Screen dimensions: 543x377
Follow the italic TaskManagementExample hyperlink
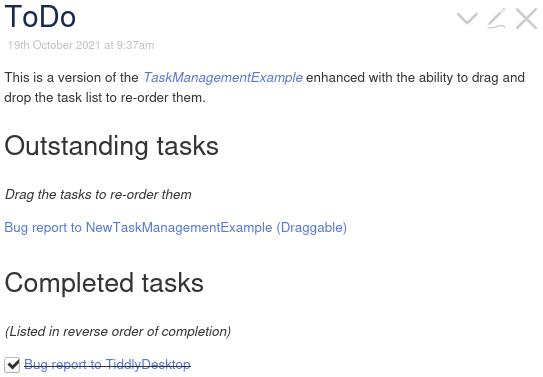point(223,78)
